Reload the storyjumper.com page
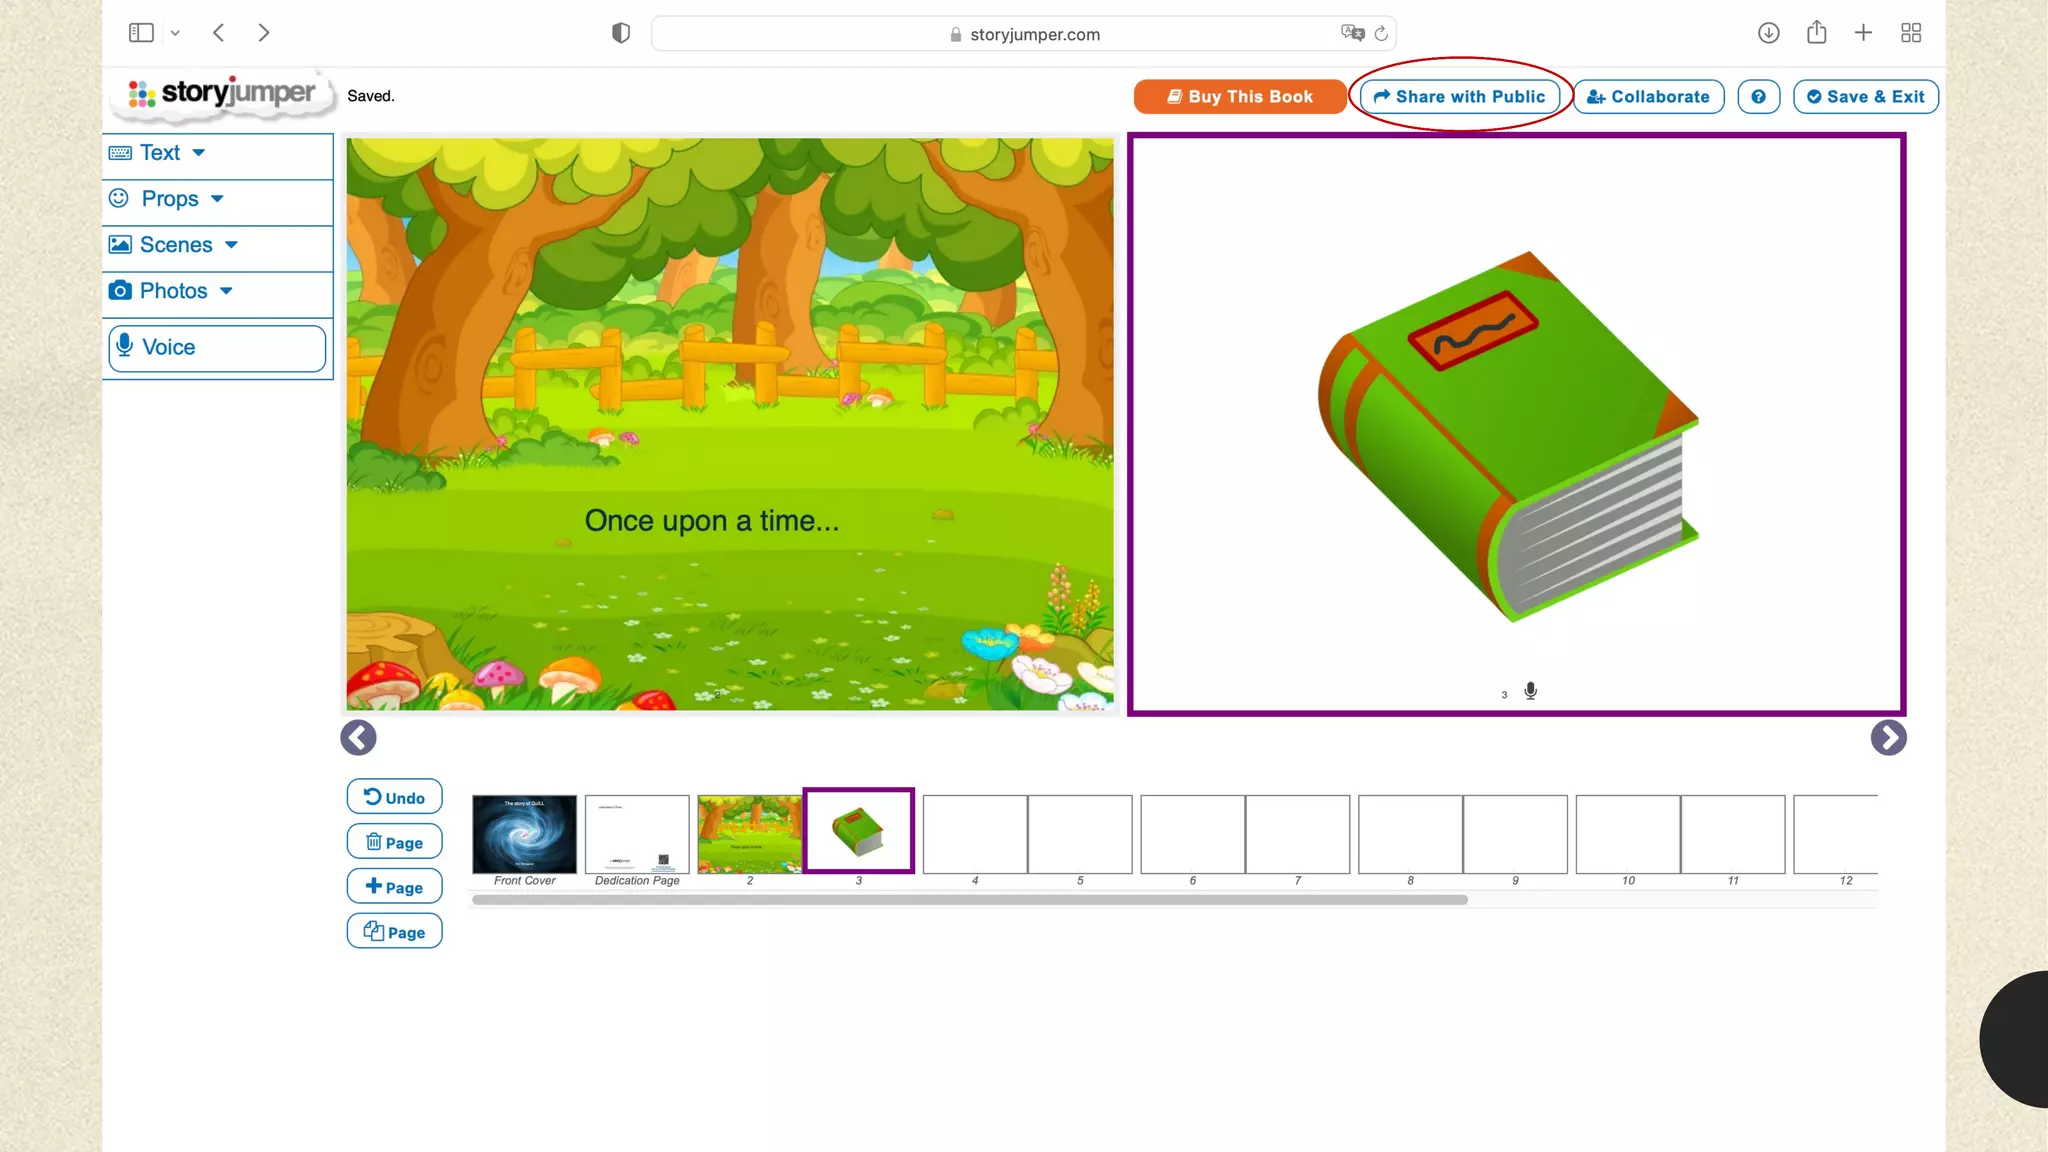Image resolution: width=2048 pixels, height=1152 pixels. pyautogui.click(x=1381, y=34)
